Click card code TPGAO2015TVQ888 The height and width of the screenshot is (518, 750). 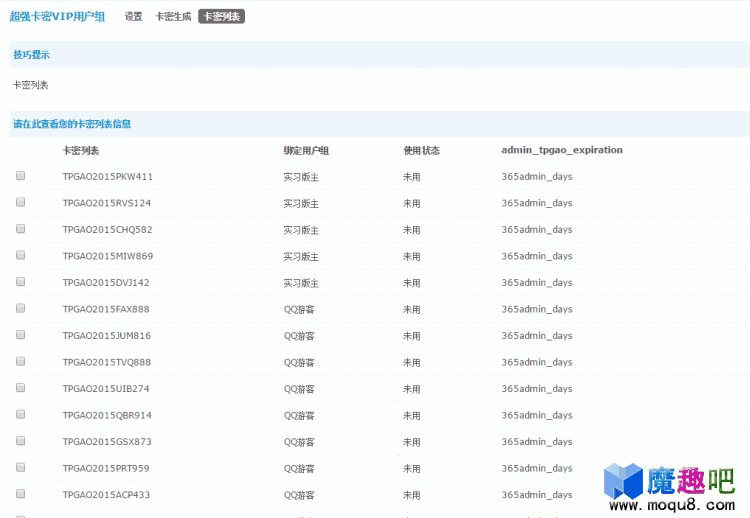(107, 362)
